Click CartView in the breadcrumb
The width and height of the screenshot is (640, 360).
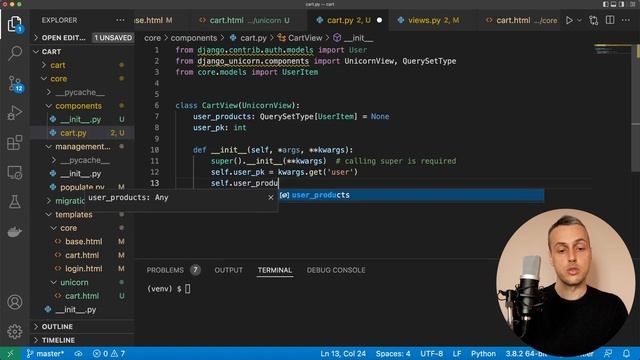point(305,38)
